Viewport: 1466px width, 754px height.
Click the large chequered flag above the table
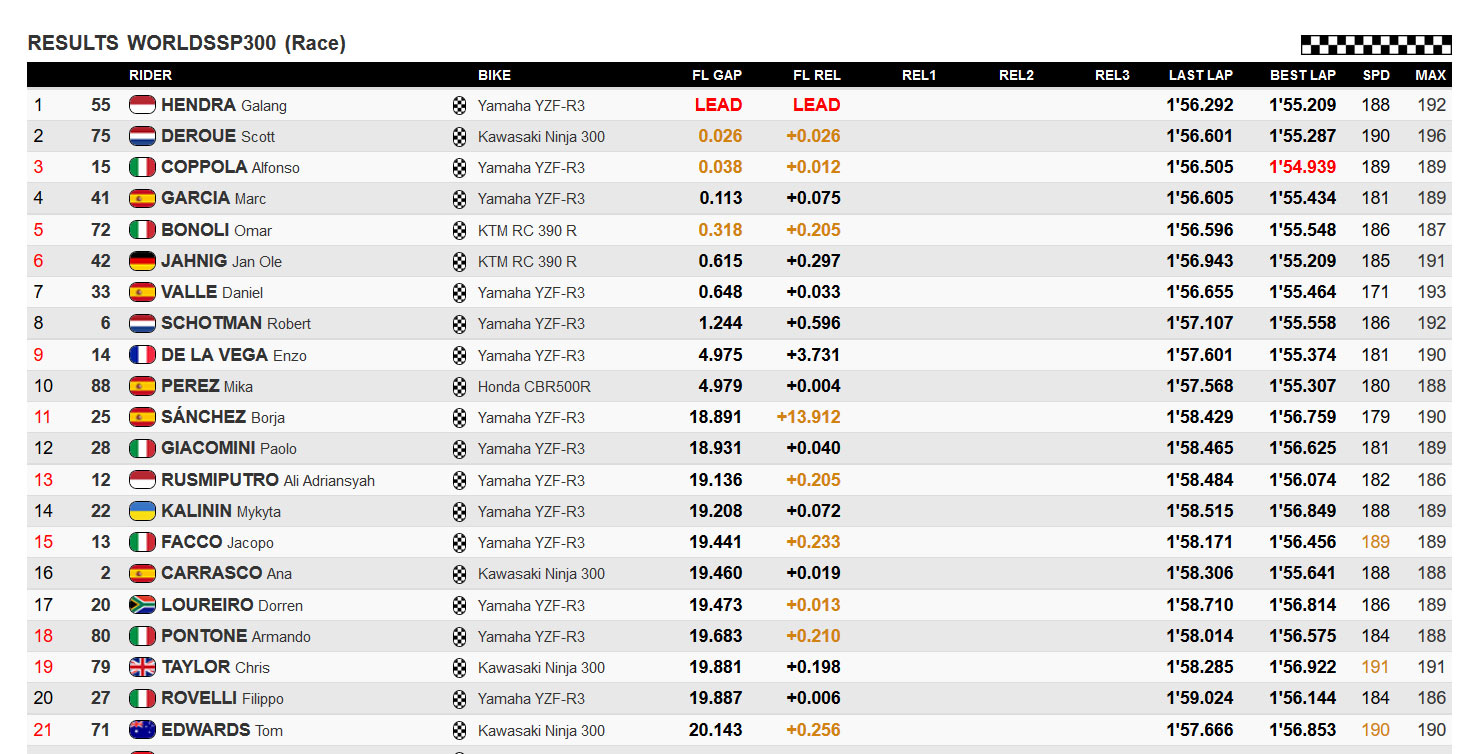click(1376, 45)
